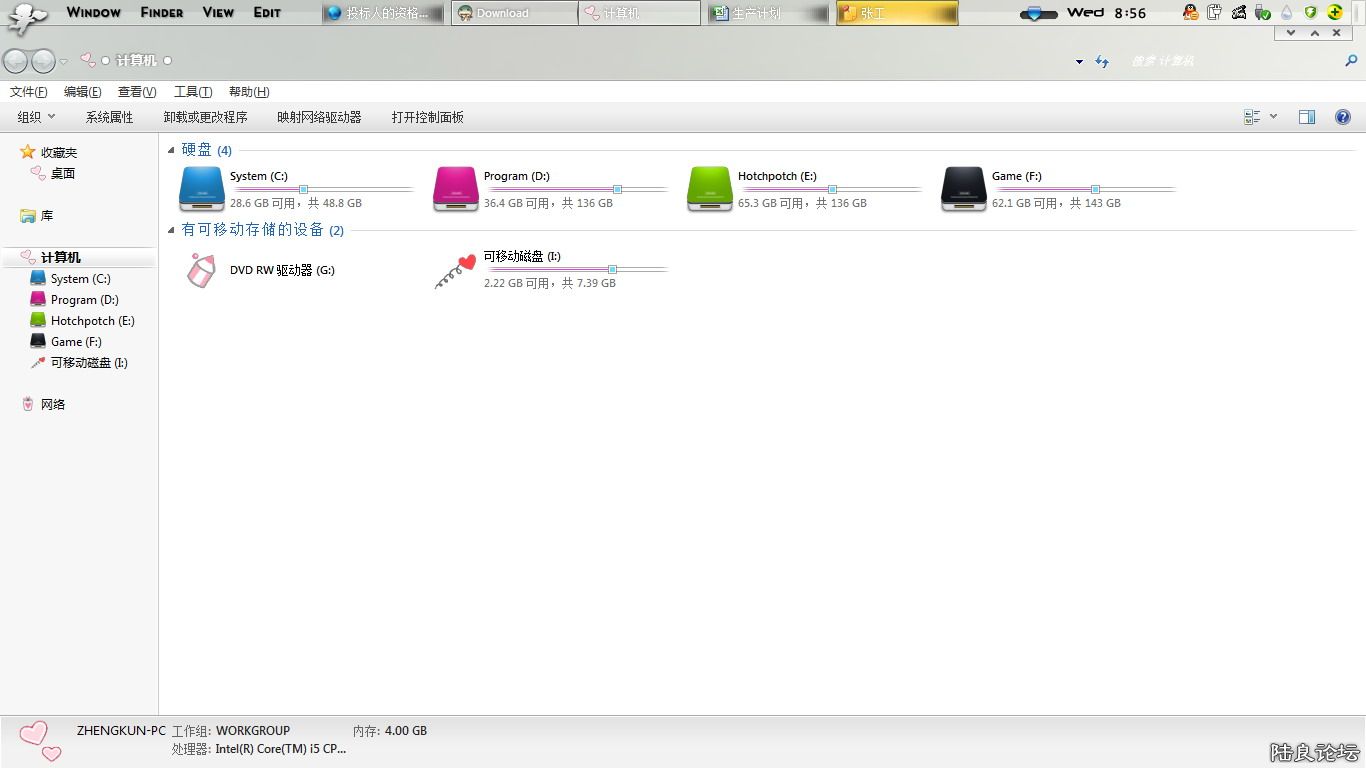Open the blue System (C:) drive icon
The width and height of the screenshot is (1366, 768).
(x=202, y=188)
